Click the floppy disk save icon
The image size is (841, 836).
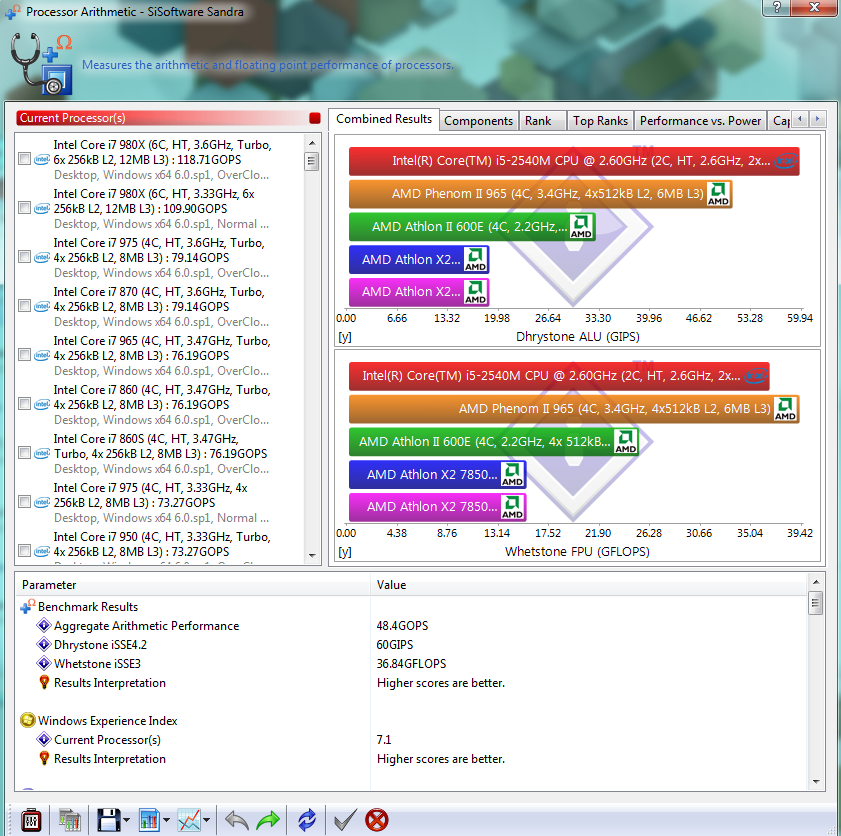[108, 819]
